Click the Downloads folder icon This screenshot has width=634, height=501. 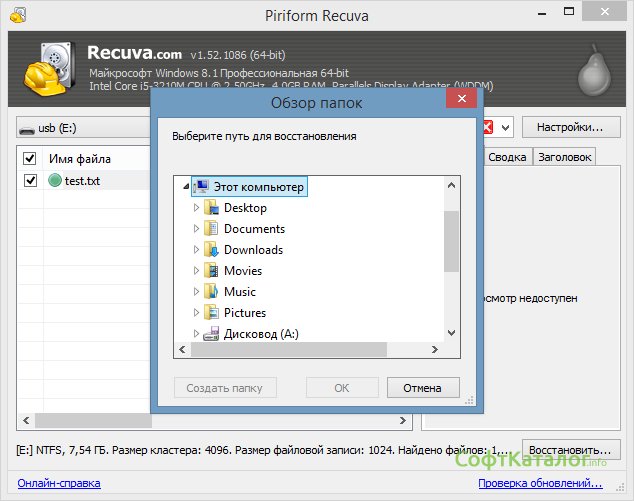tap(211, 250)
